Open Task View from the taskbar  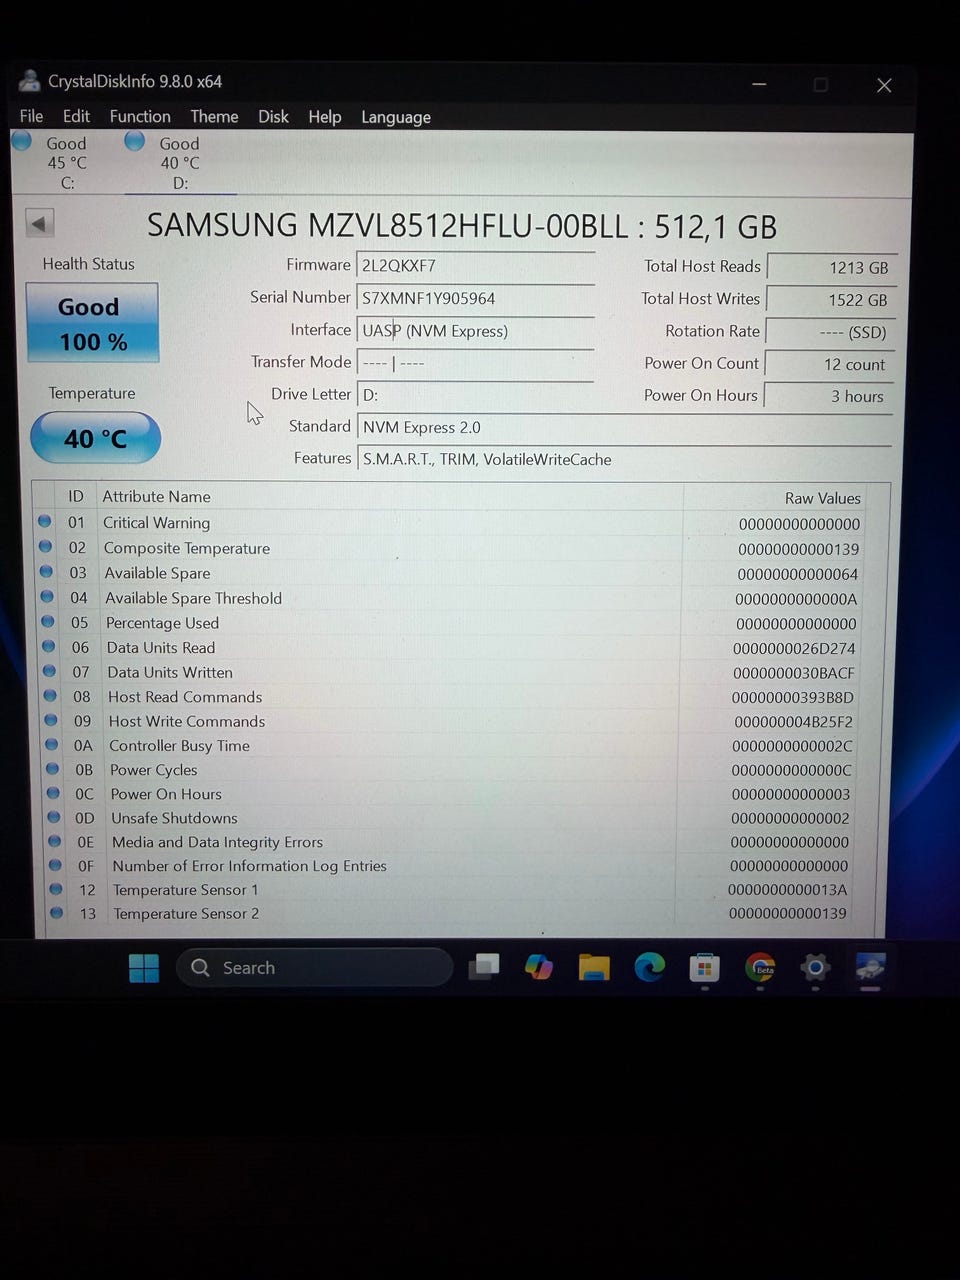pos(484,967)
